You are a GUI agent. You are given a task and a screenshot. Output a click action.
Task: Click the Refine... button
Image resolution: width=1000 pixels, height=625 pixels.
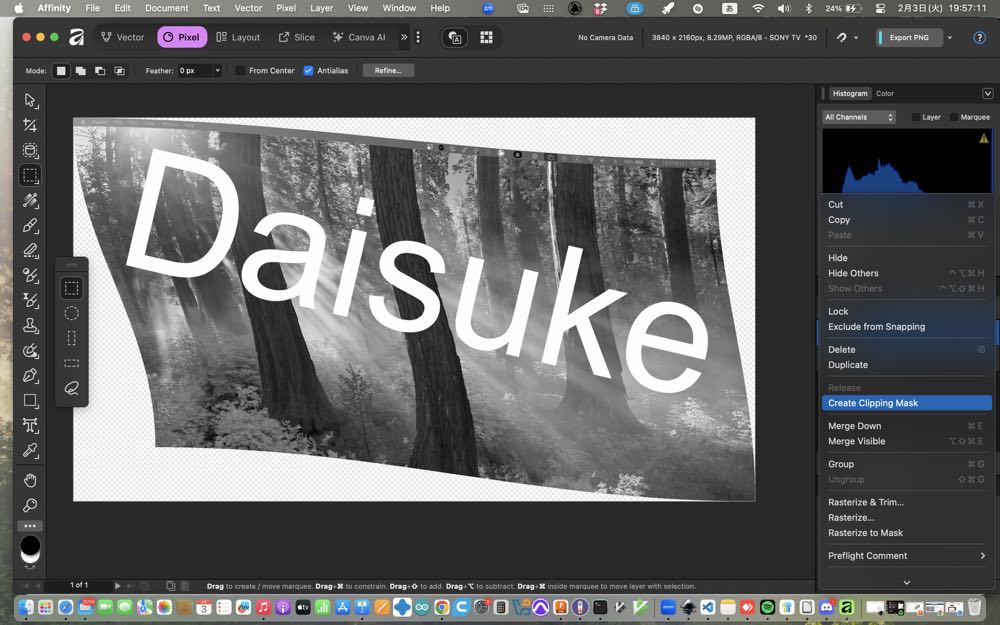(x=388, y=71)
